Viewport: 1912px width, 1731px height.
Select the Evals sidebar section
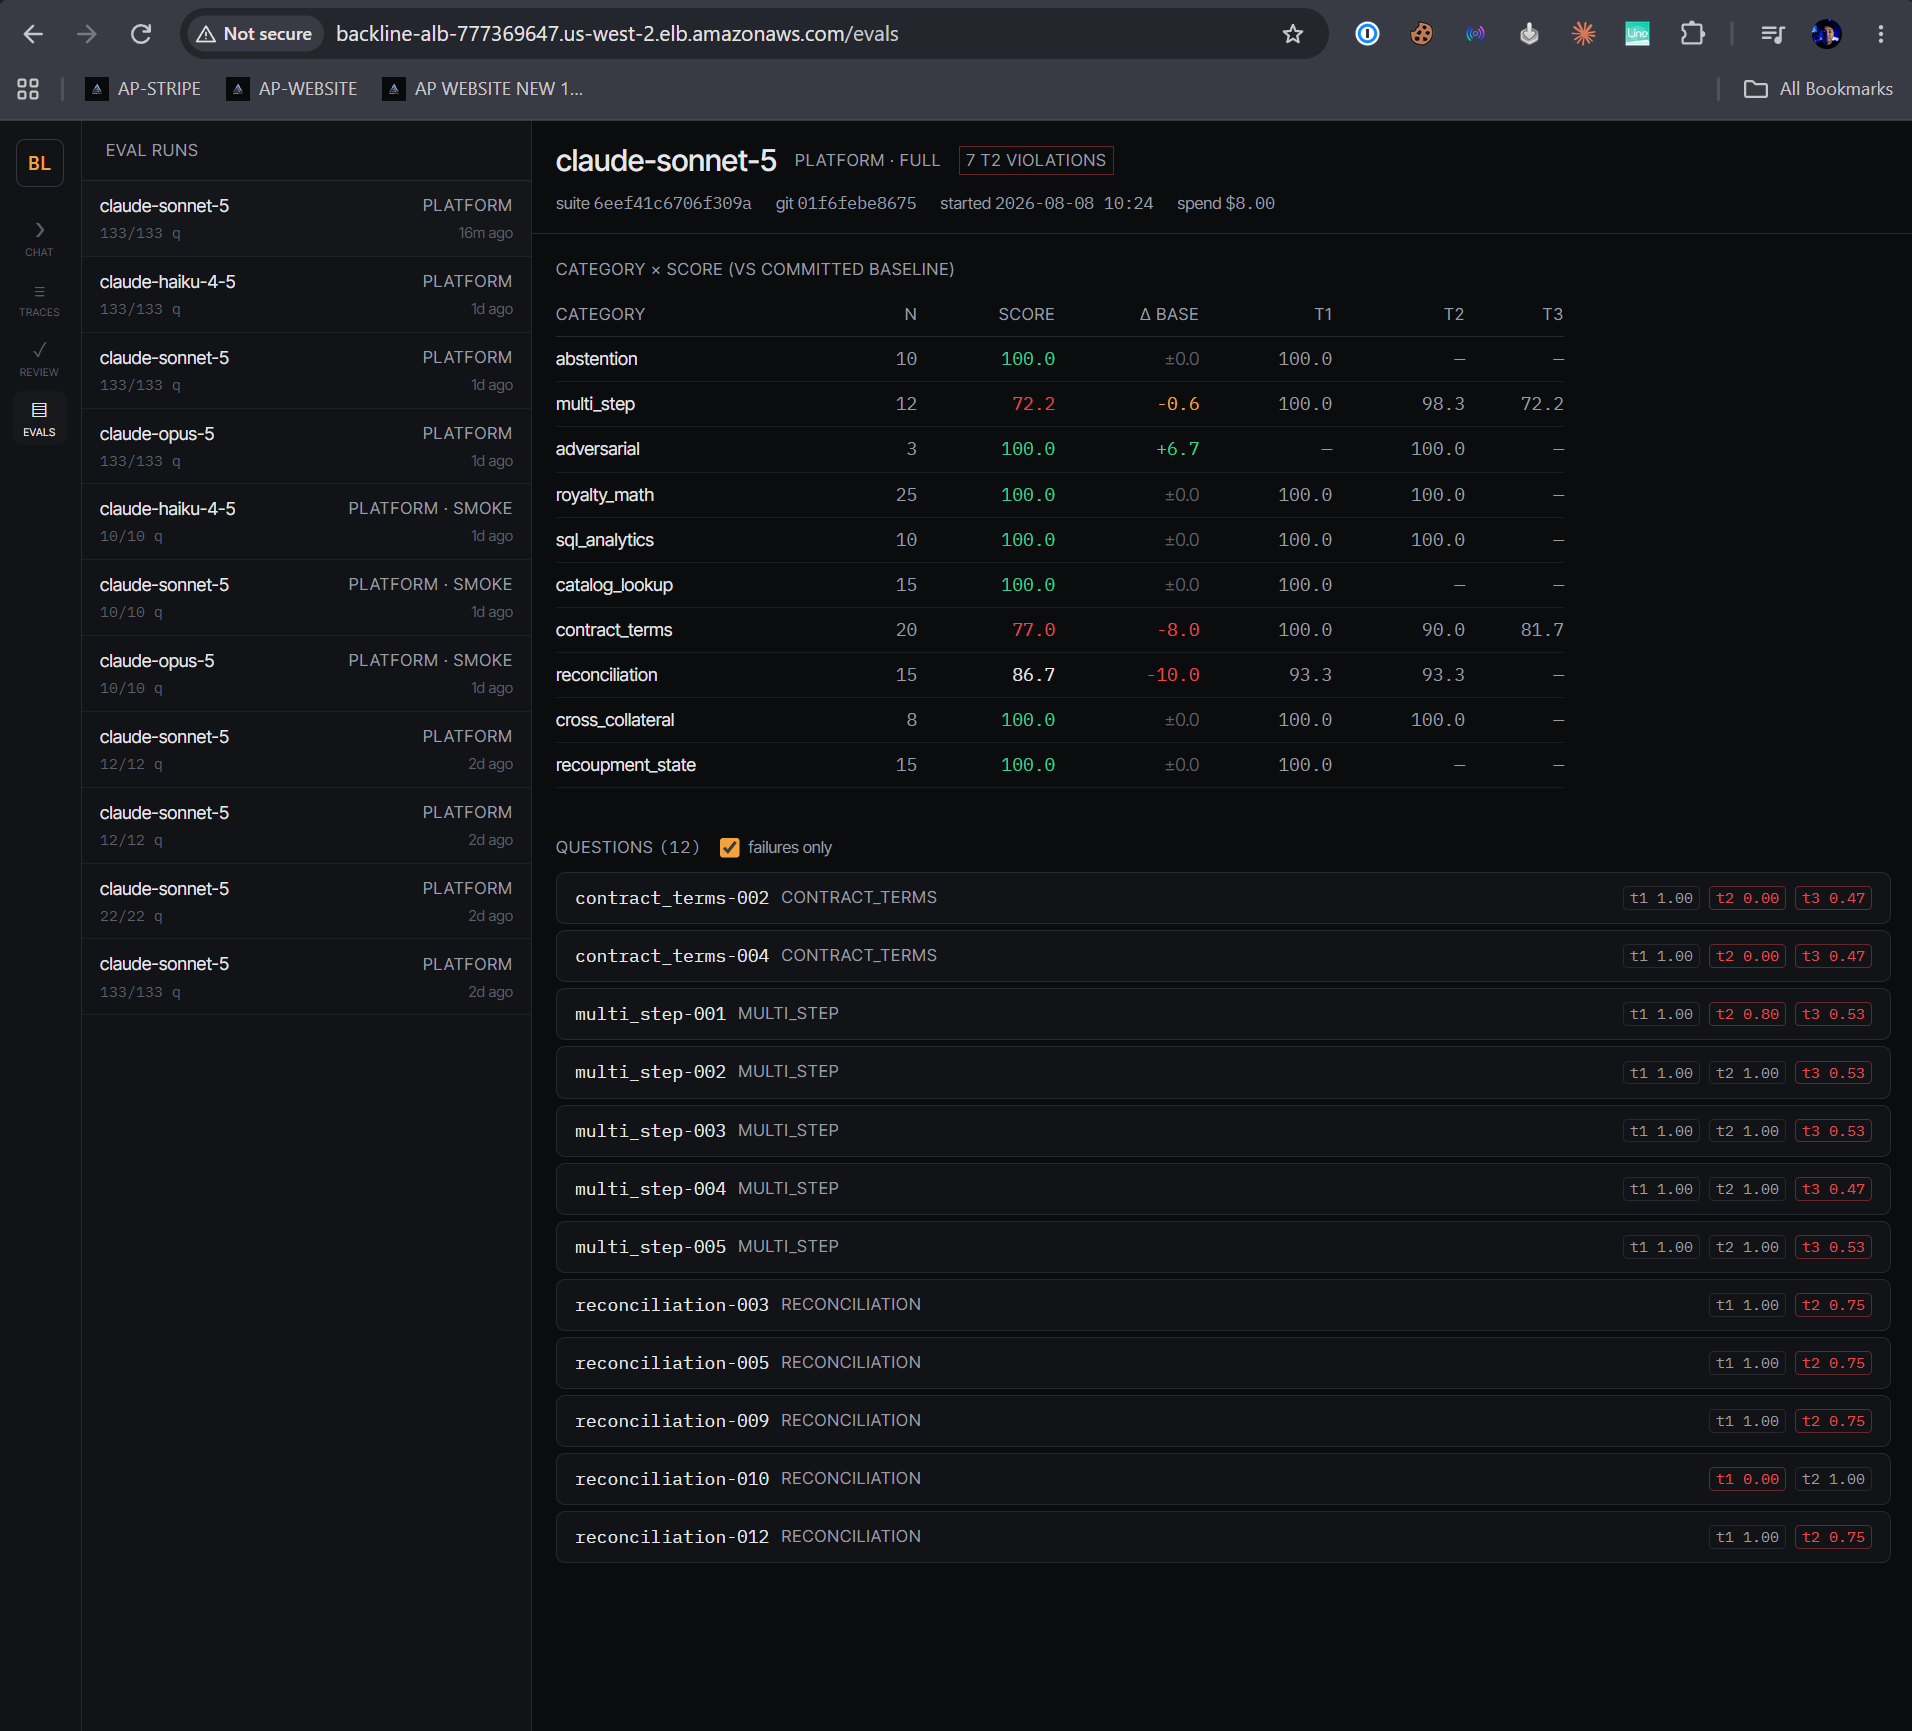click(x=39, y=419)
